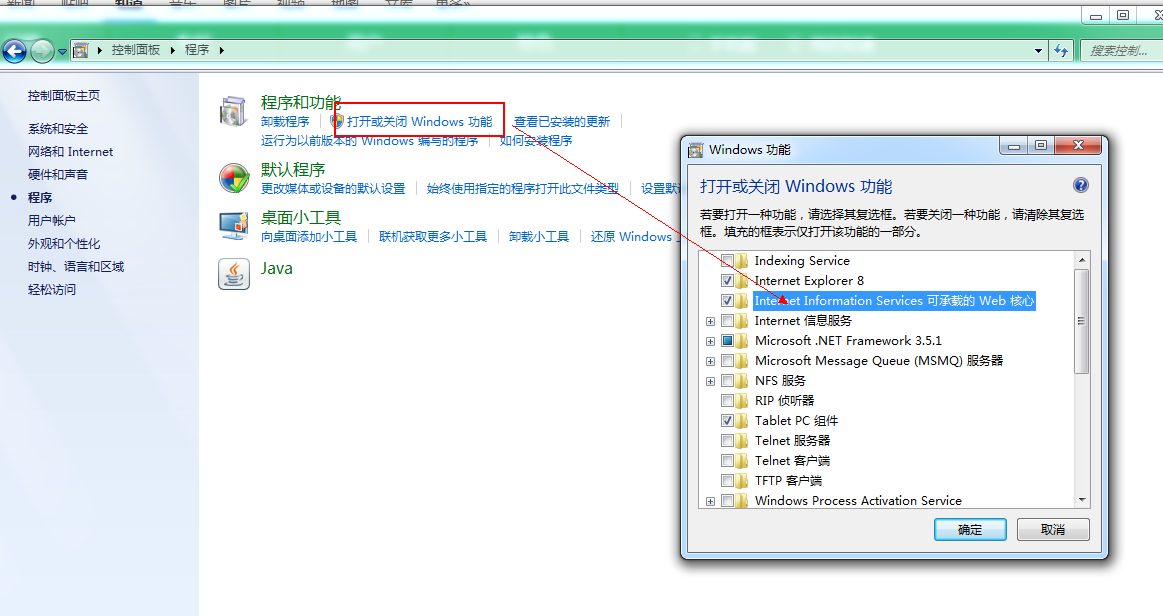Expand the Windows Process Activation Service node
Viewport: 1163px width, 616px height.
coord(711,502)
